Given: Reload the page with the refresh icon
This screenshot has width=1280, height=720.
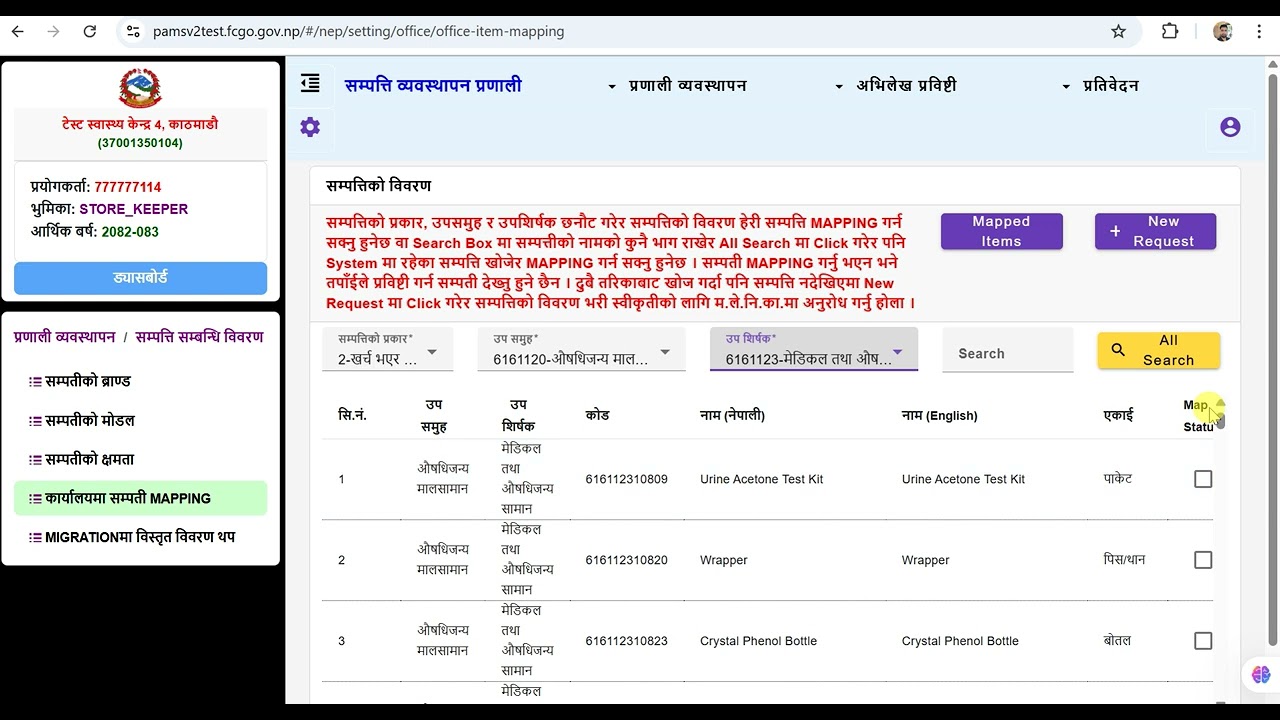Looking at the screenshot, I should (90, 31).
